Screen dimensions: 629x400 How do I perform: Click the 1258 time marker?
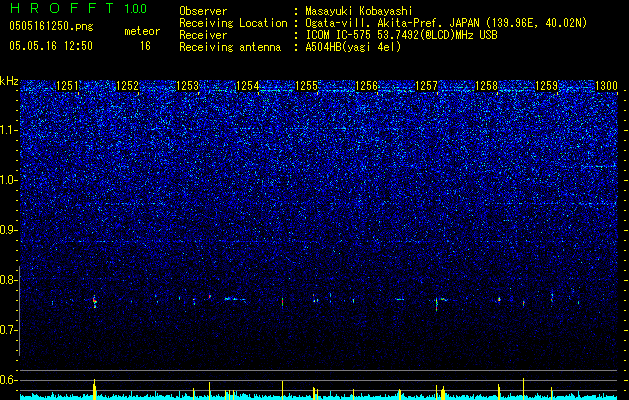[487, 85]
